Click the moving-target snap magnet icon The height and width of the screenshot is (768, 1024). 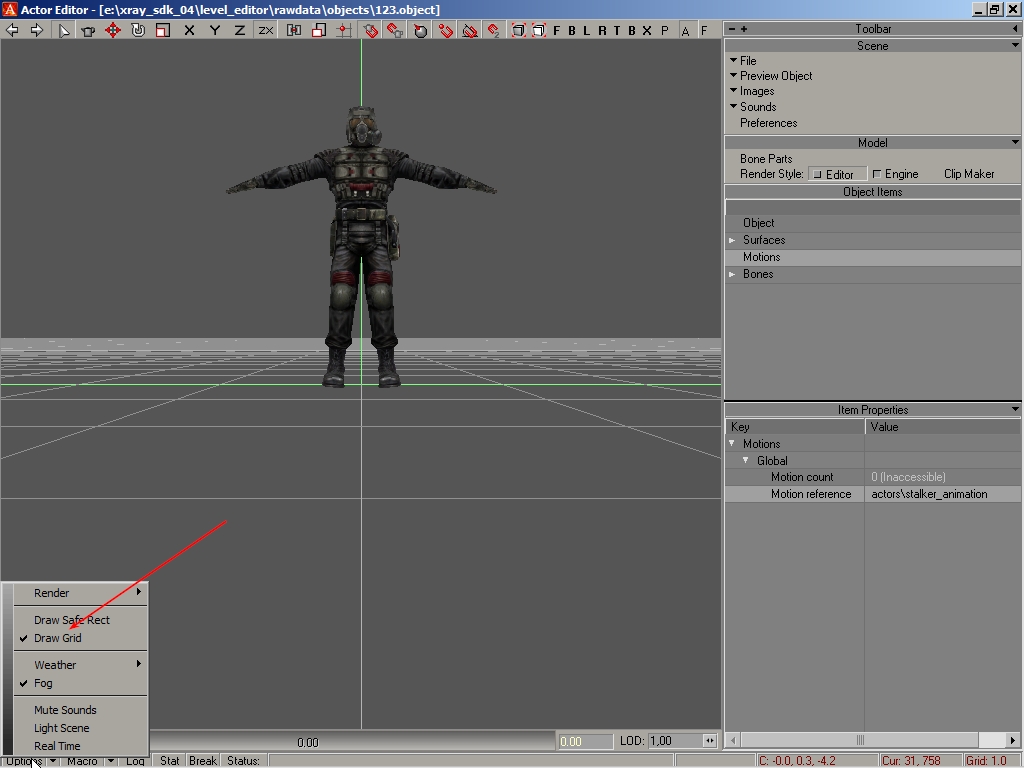[394, 30]
